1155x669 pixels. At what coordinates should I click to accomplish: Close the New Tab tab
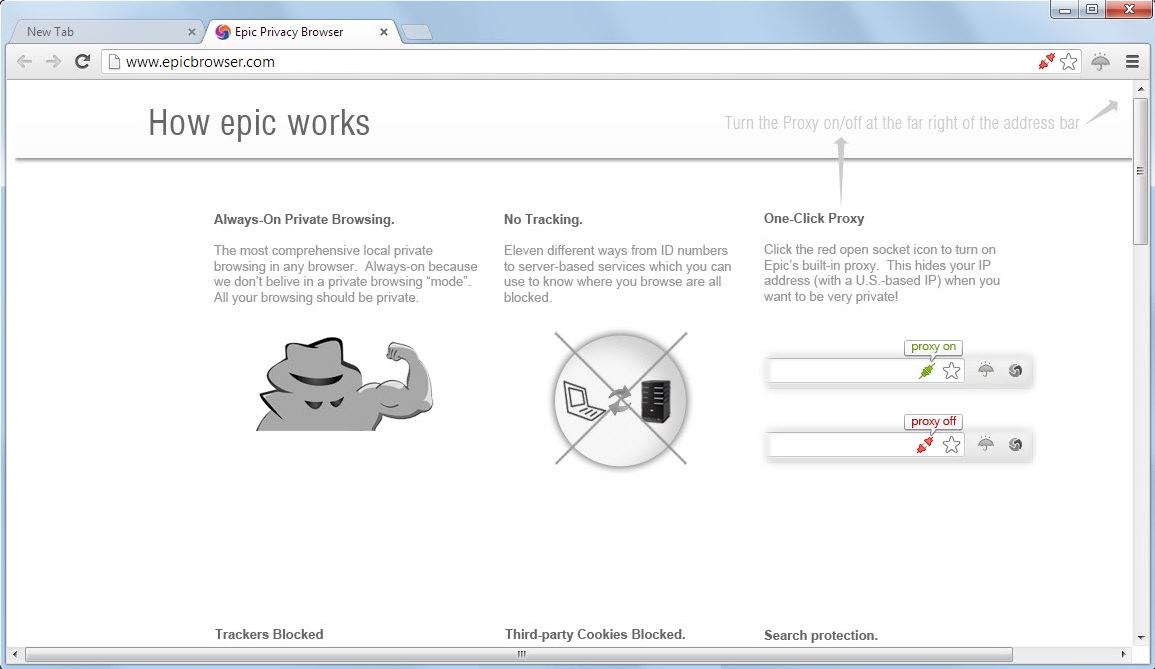[190, 31]
